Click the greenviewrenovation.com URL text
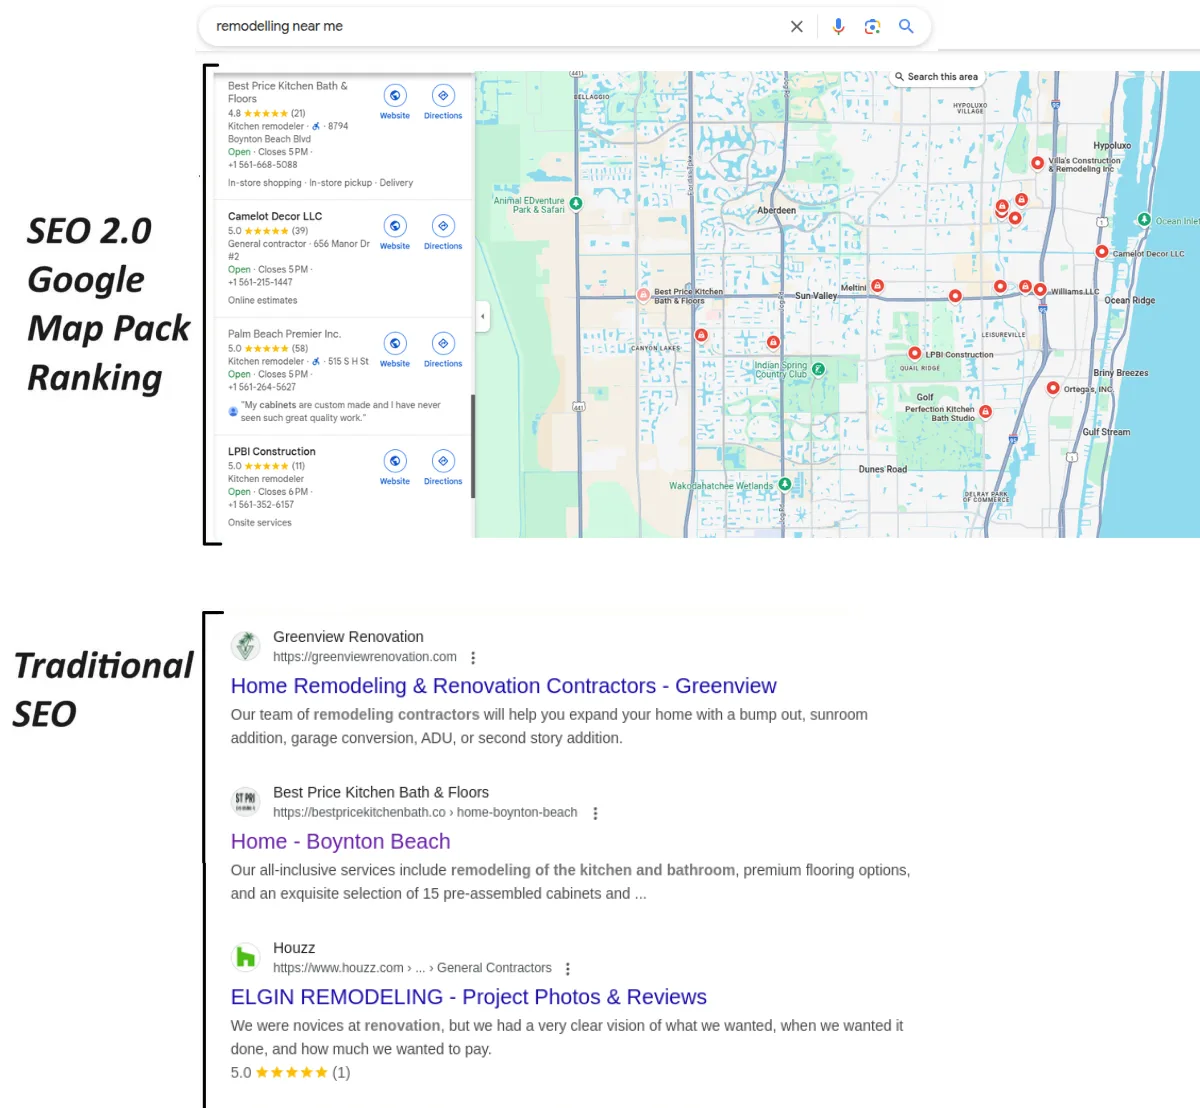1200x1108 pixels. point(365,657)
